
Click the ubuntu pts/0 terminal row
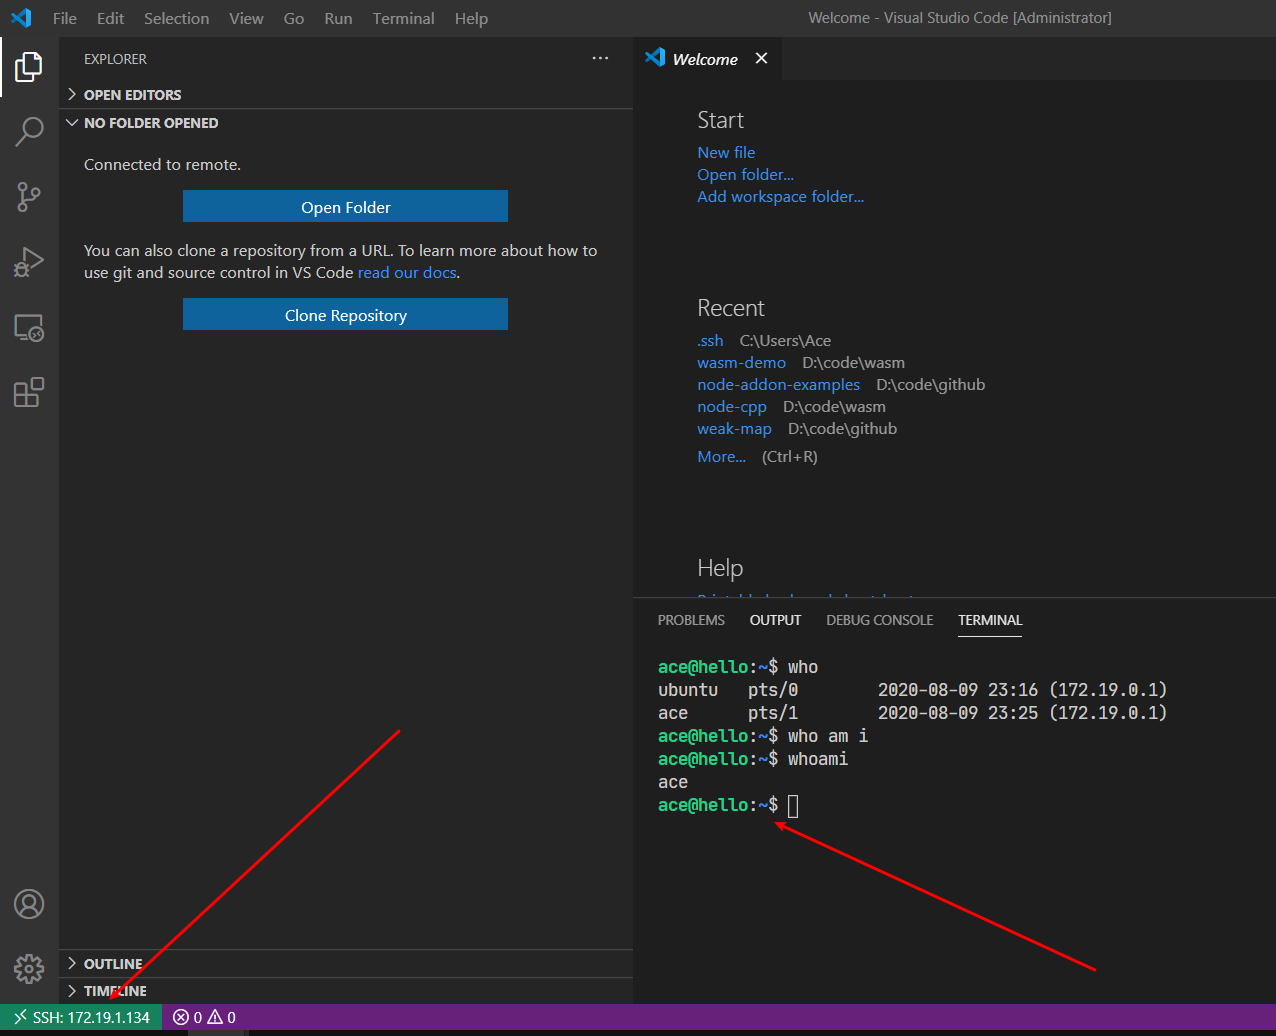pyautogui.click(x=913, y=690)
